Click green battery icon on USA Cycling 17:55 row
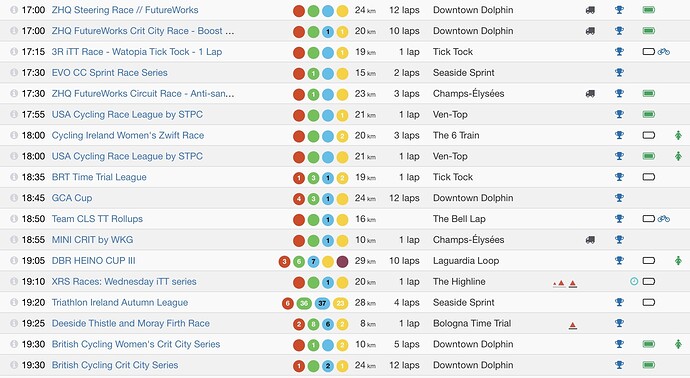The image size is (690, 378). tap(649, 114)
